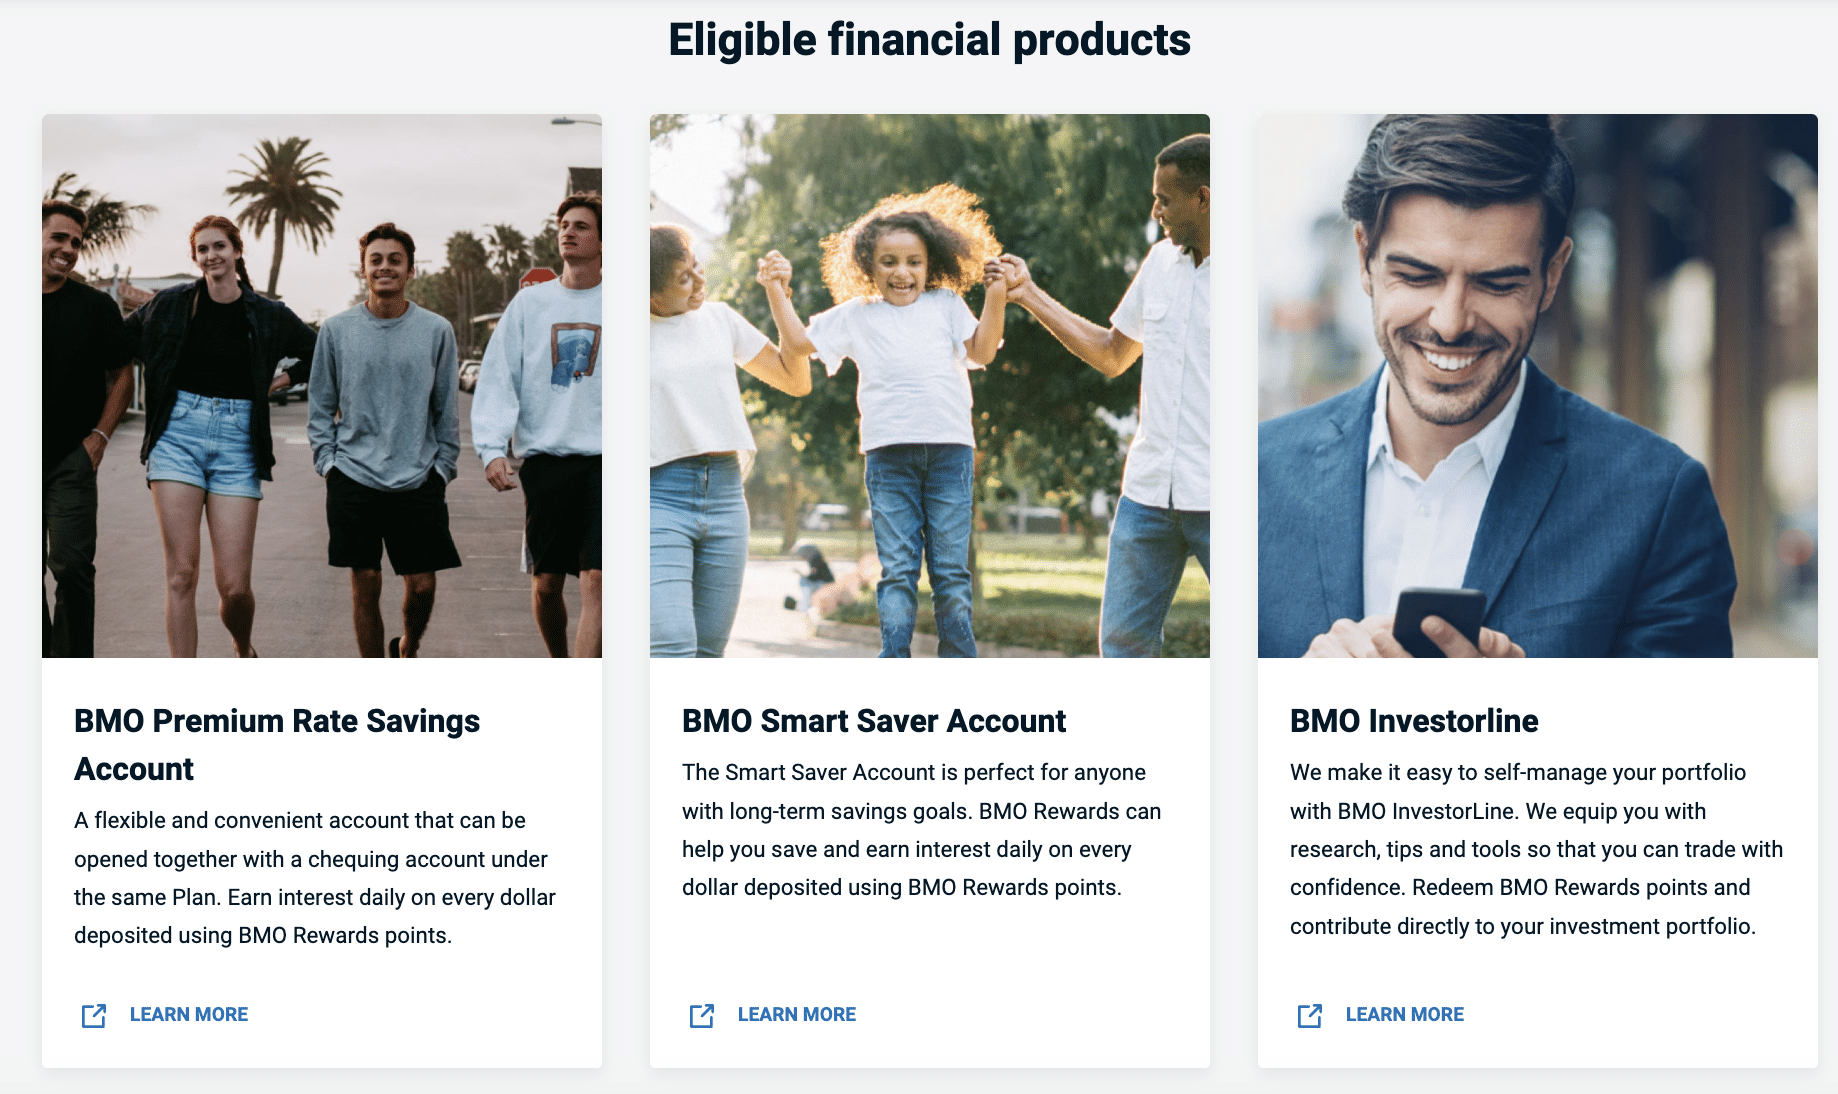Click the Eligible financial products heading
Screen dimensions: 1838x1094
pyautogui.click(x=929, y=40)
